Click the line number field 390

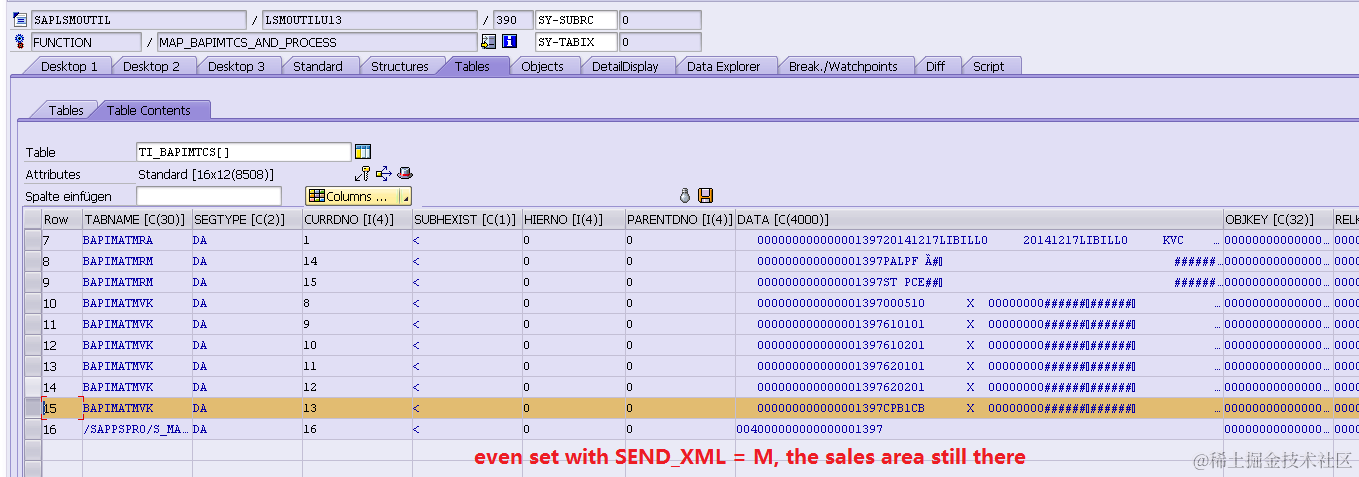pyautogui.click(x=513, y=20)
